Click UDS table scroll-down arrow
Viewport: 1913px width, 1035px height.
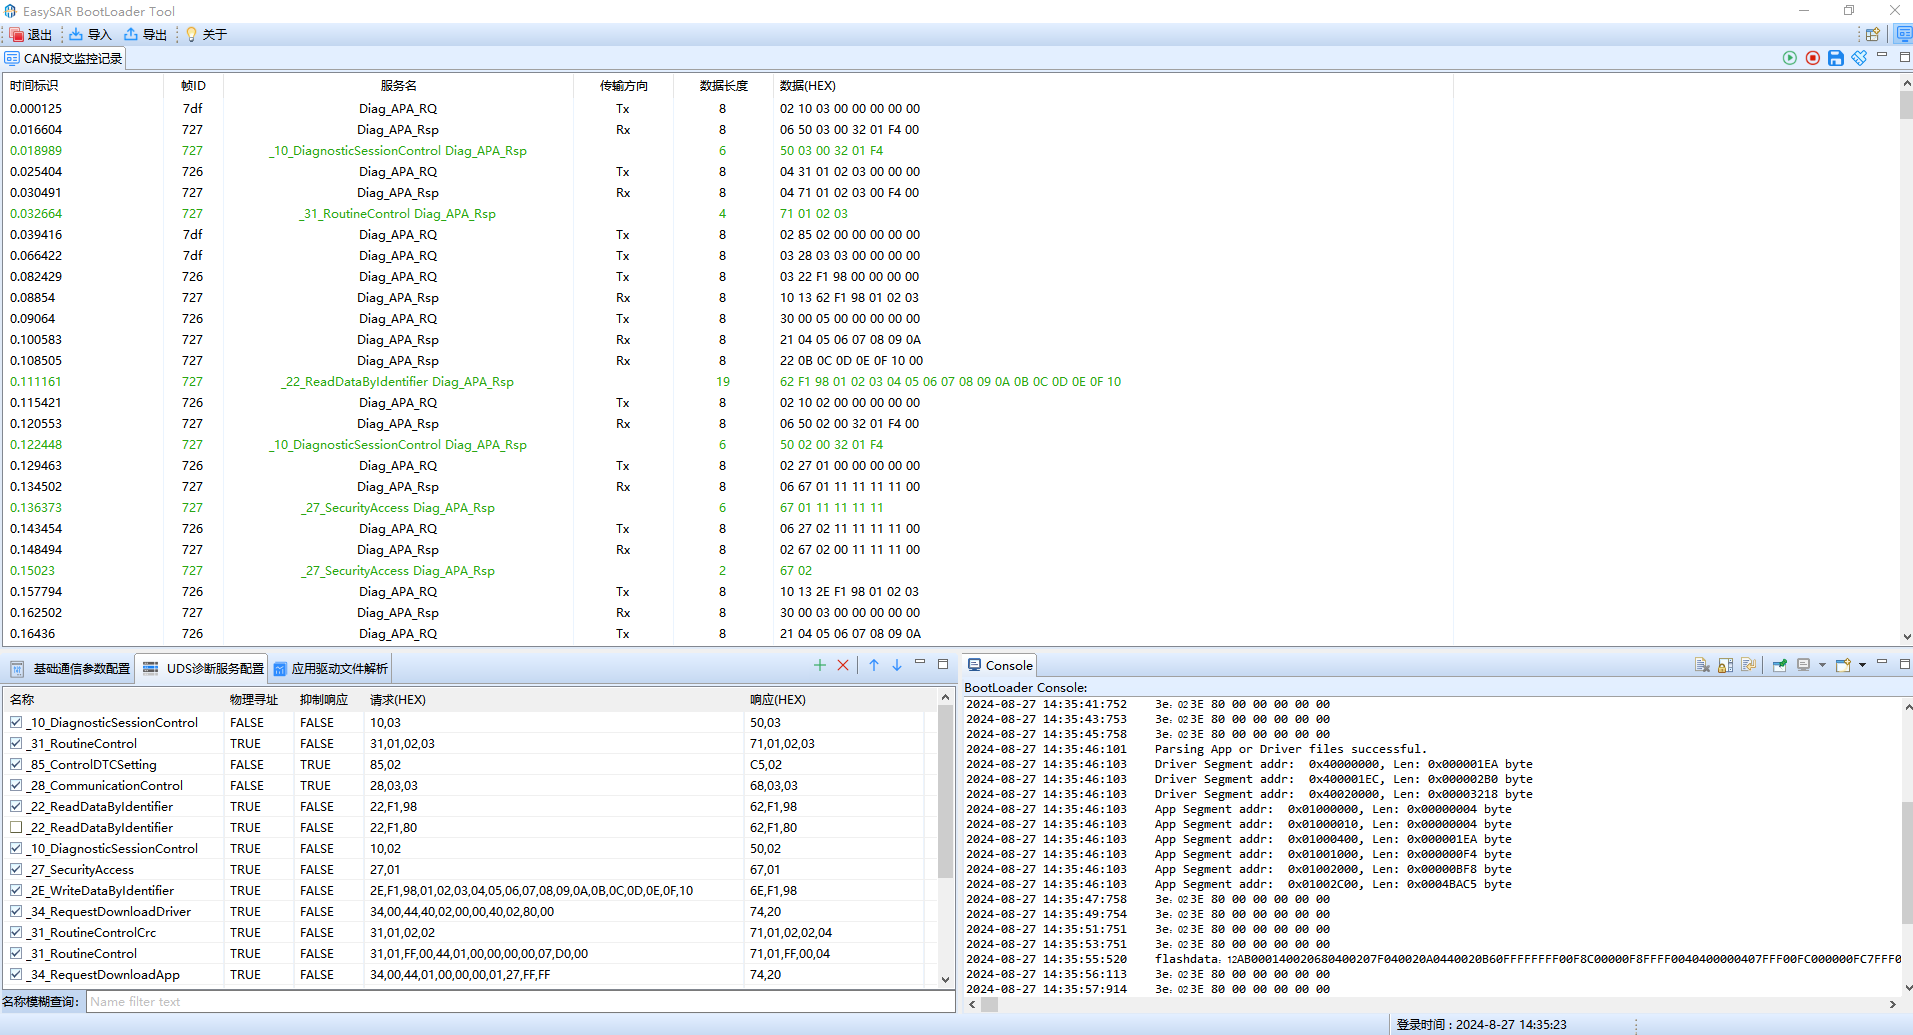pyautogui.click(x=945, y=980)
